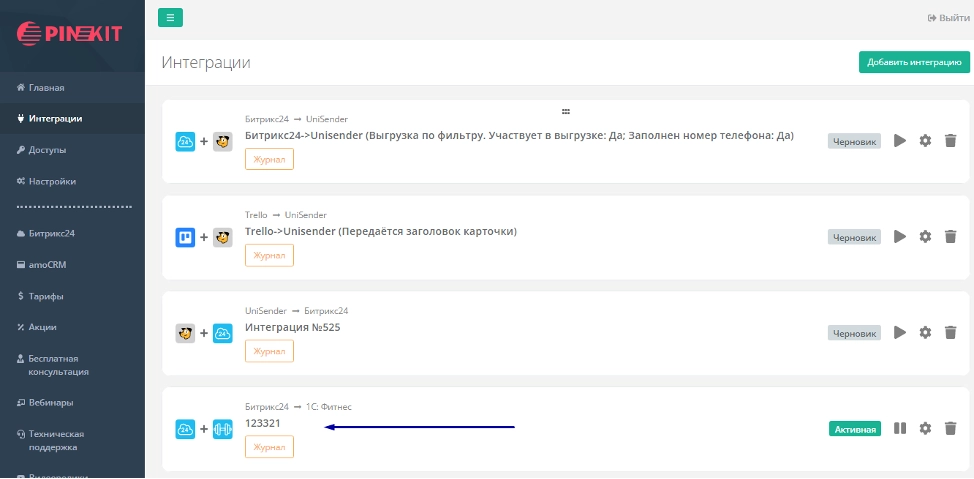Toggle the sidebar with hamburger button
The image size is (974, 479).
[x=170, y=17]
